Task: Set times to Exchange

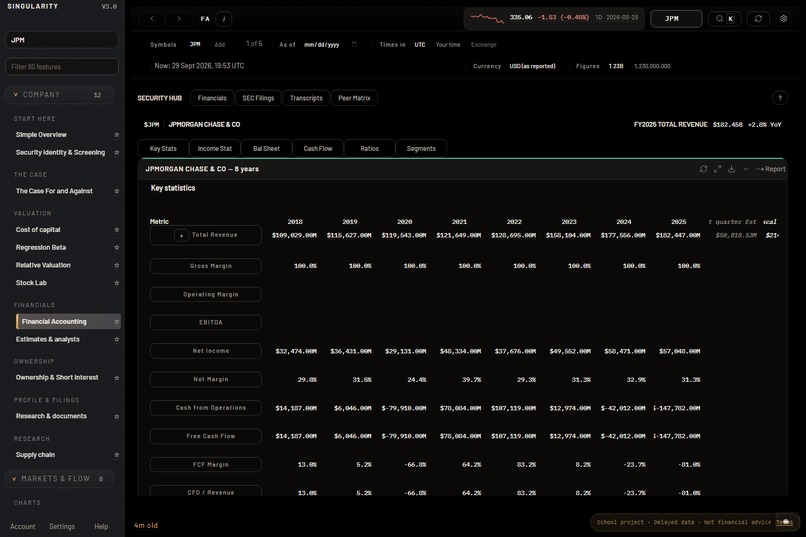Action: 484,45
